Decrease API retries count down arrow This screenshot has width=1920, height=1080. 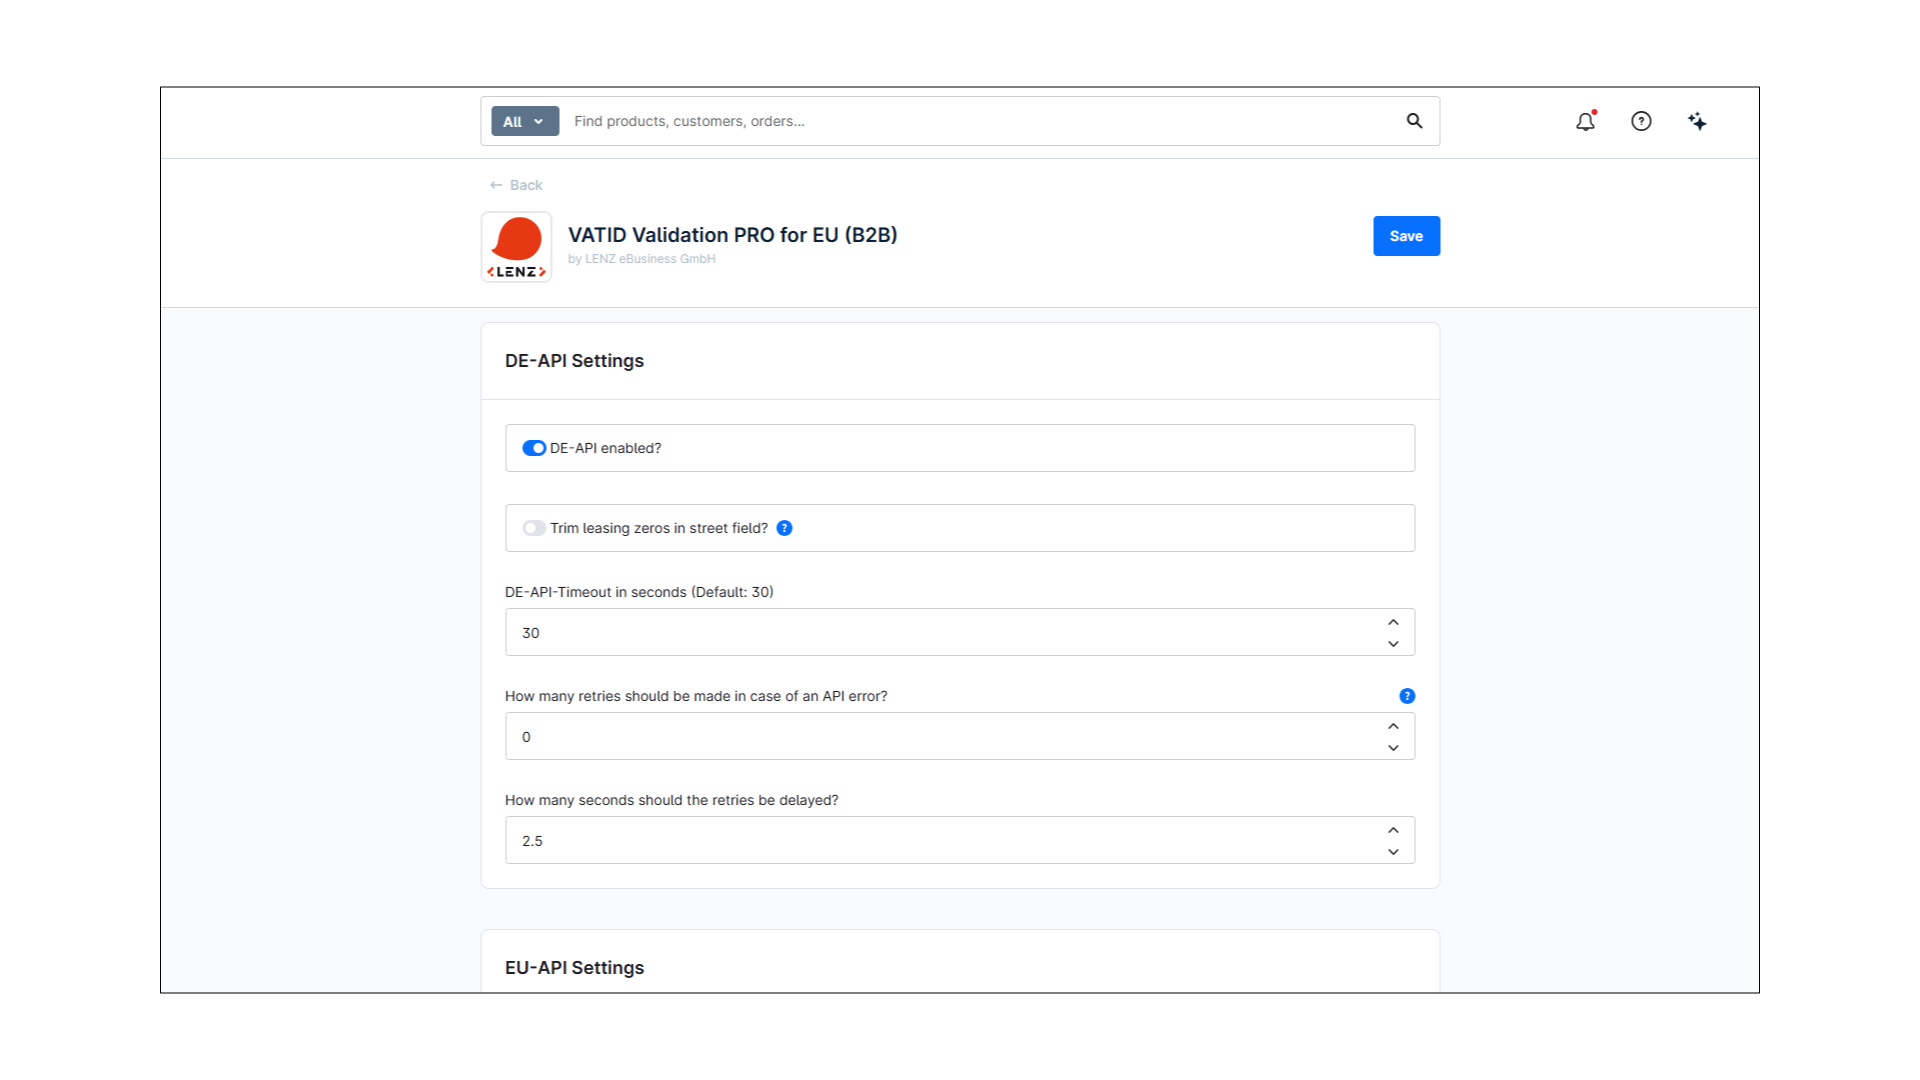[1393, 748]
